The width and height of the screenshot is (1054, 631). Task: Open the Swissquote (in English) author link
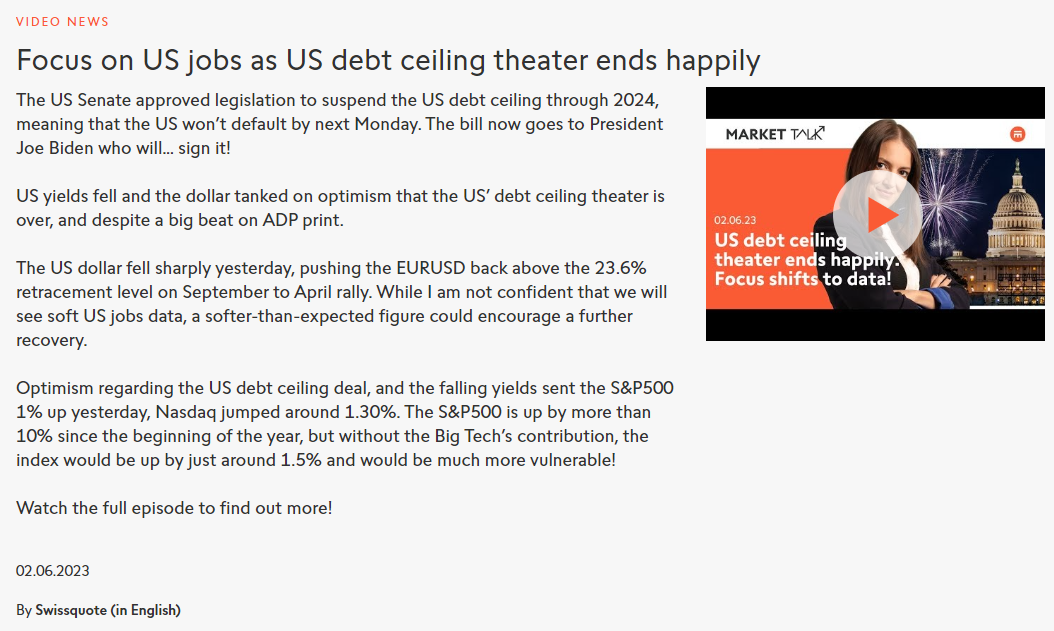108,610
